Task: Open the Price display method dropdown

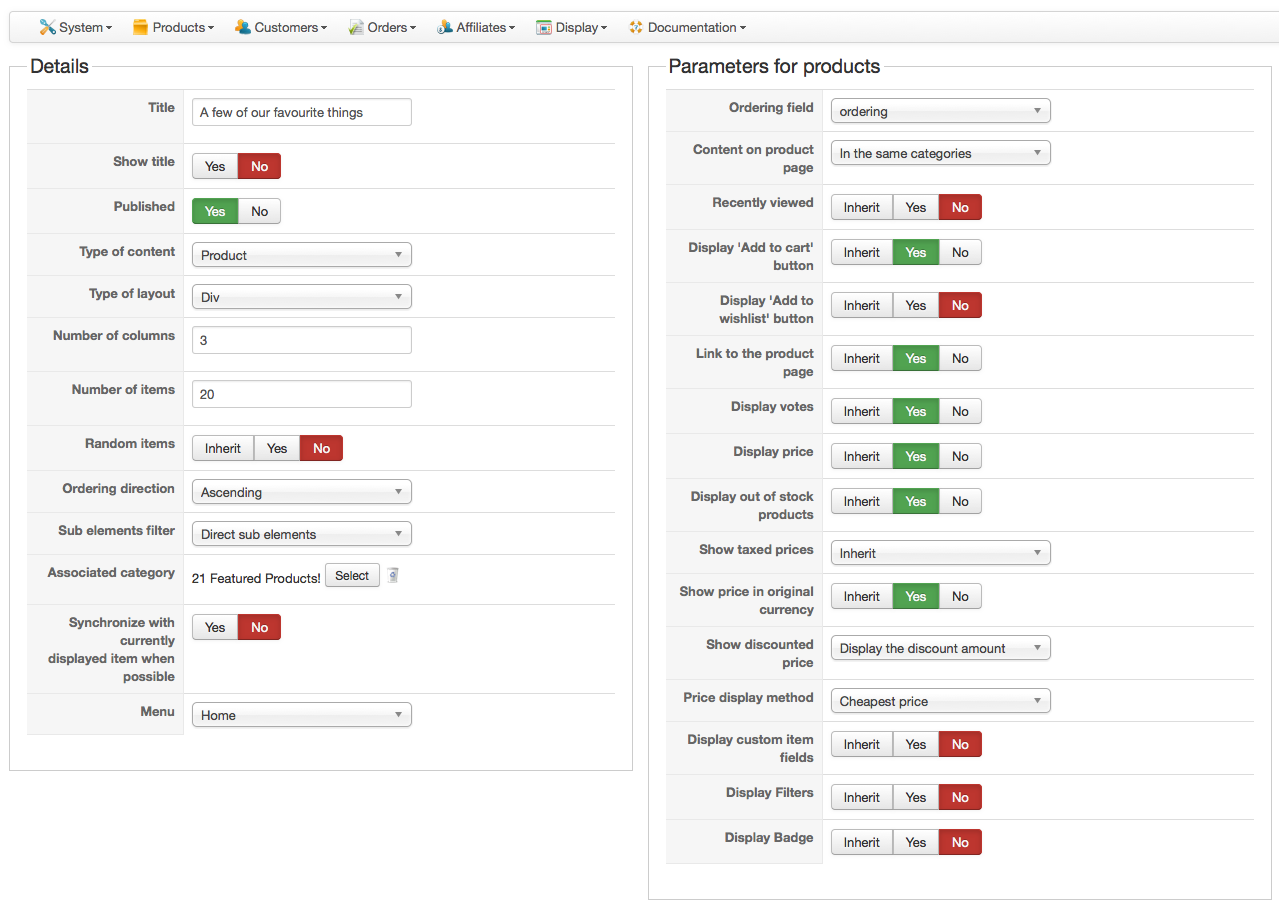Action: [x=940, y=701]
